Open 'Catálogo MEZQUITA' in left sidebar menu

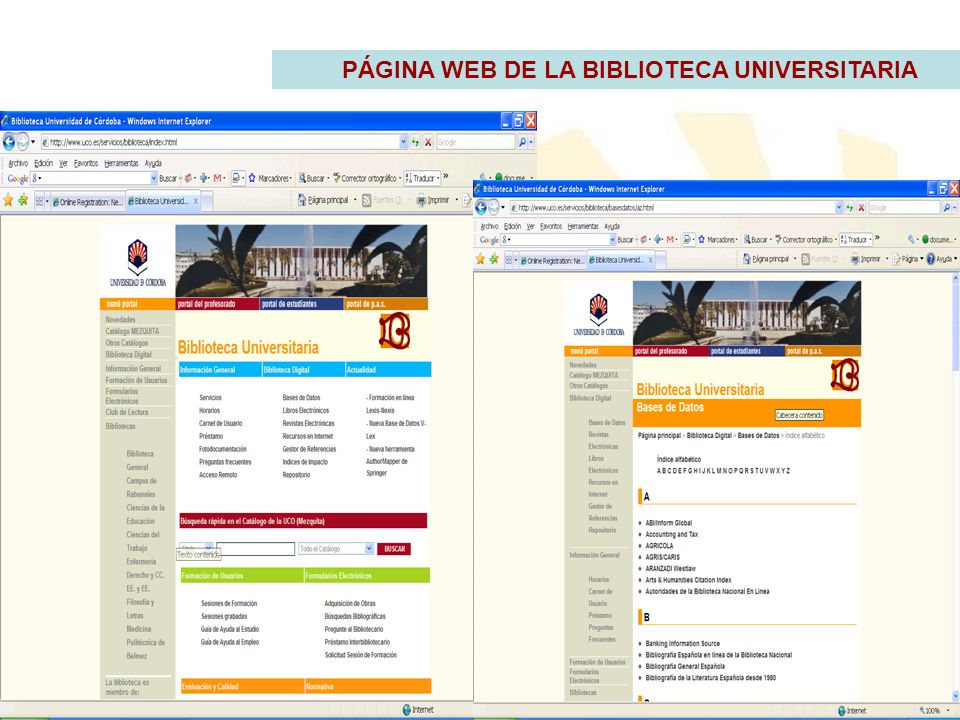[132, 331]
